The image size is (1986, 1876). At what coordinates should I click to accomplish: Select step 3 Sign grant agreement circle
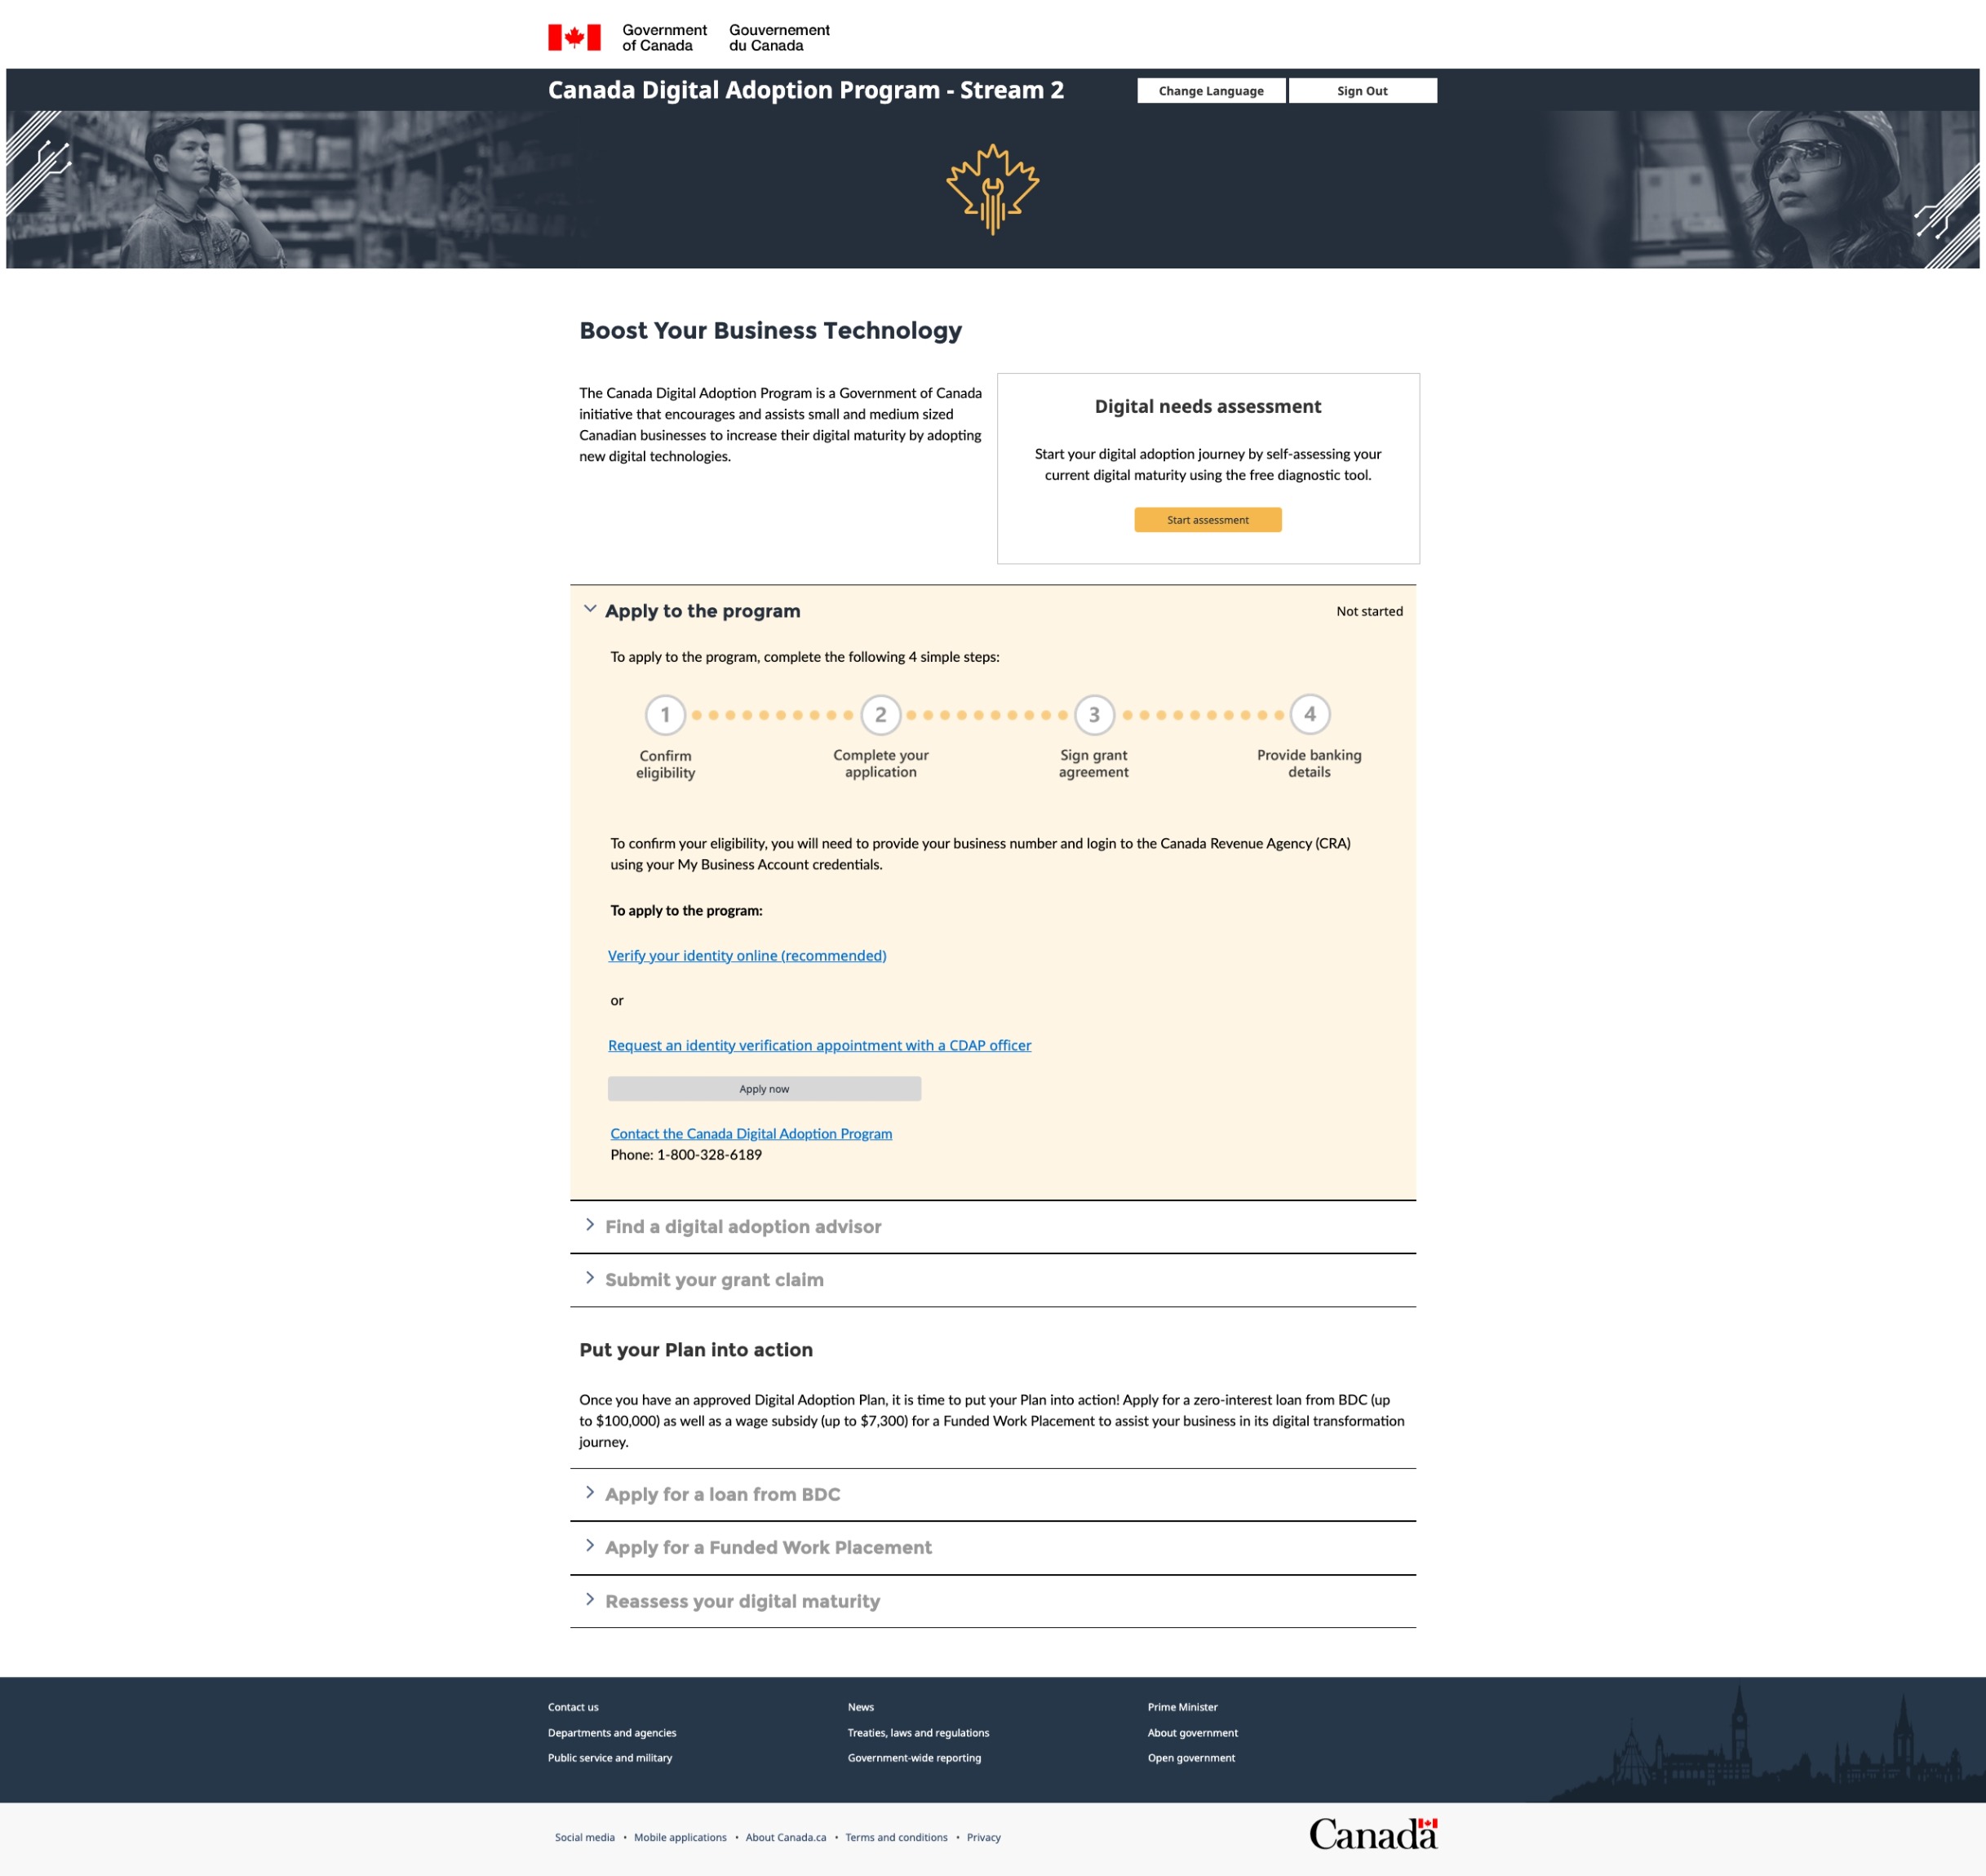point(1093,714)
